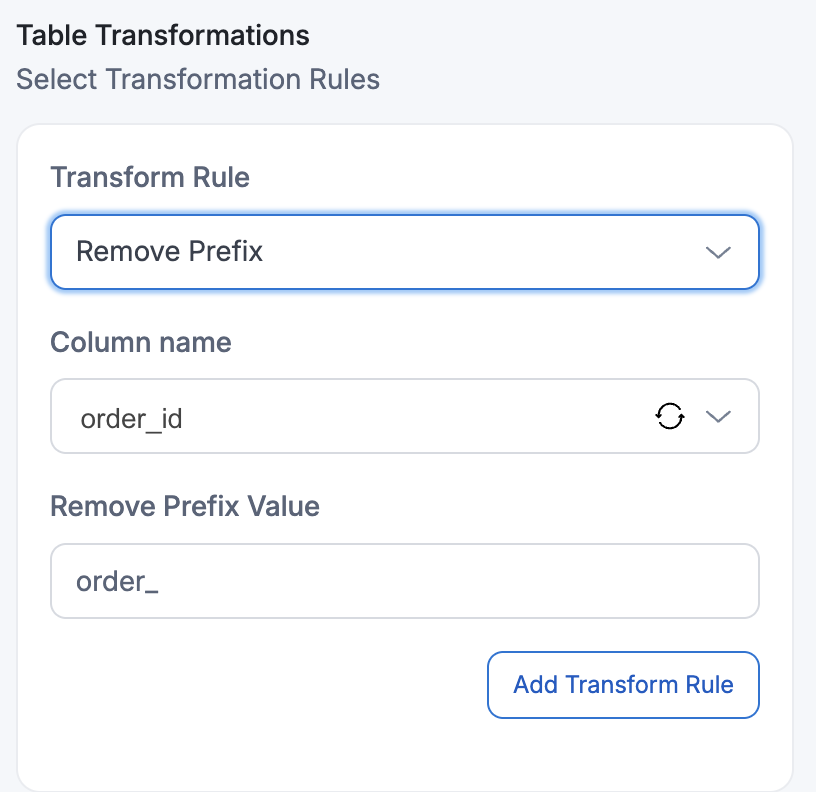
Task: Click blank card area below Add Transform Rule
Action: (404, 752)
